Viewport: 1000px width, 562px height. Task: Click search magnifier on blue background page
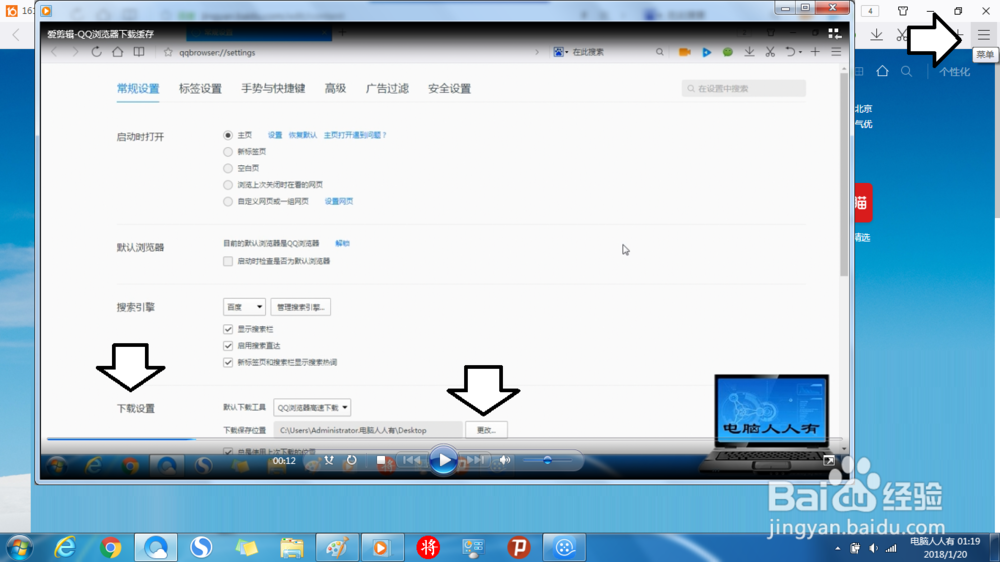point(906,71)
